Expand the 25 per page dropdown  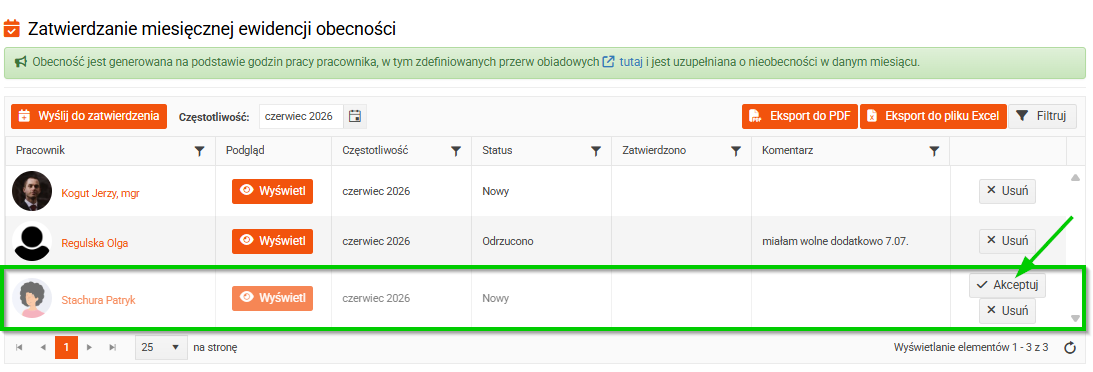[x=161, y=347]
